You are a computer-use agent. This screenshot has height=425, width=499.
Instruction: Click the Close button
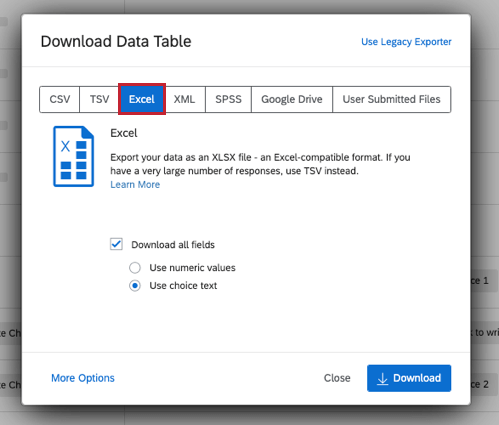coord(337,378)
